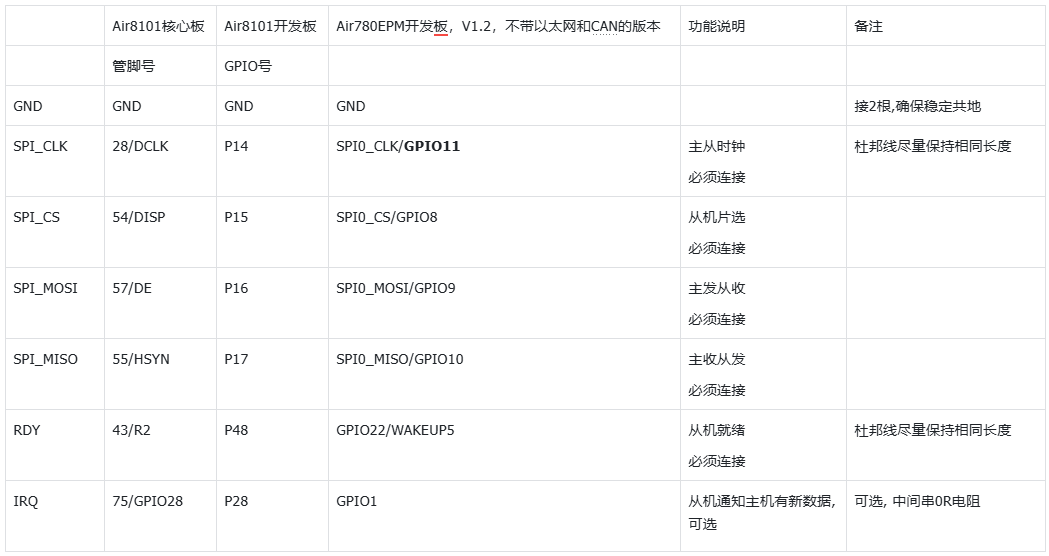Click the 从机片选 description text
Viewport: 1049px width, 556px height.
click(717, 217)
